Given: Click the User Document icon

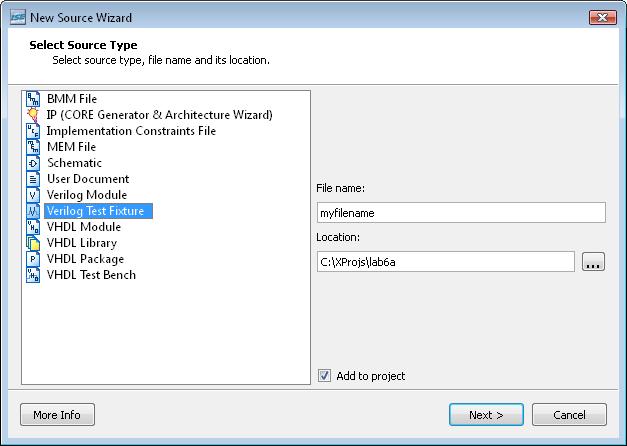Looking at the screenshot, I should pos(33,179).
